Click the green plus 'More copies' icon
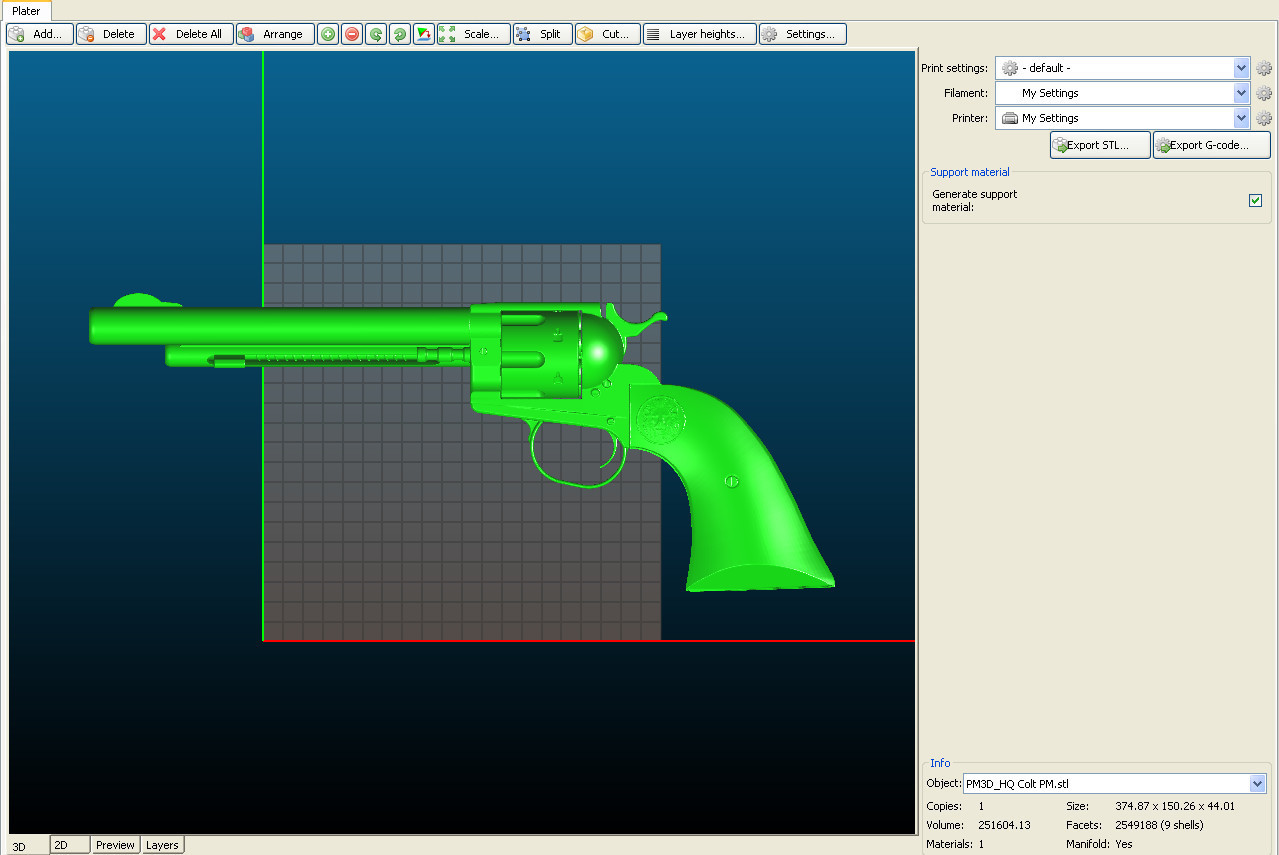Viewport: 1279px width, 855px height. pyautogui.click(x=328, y=34)
